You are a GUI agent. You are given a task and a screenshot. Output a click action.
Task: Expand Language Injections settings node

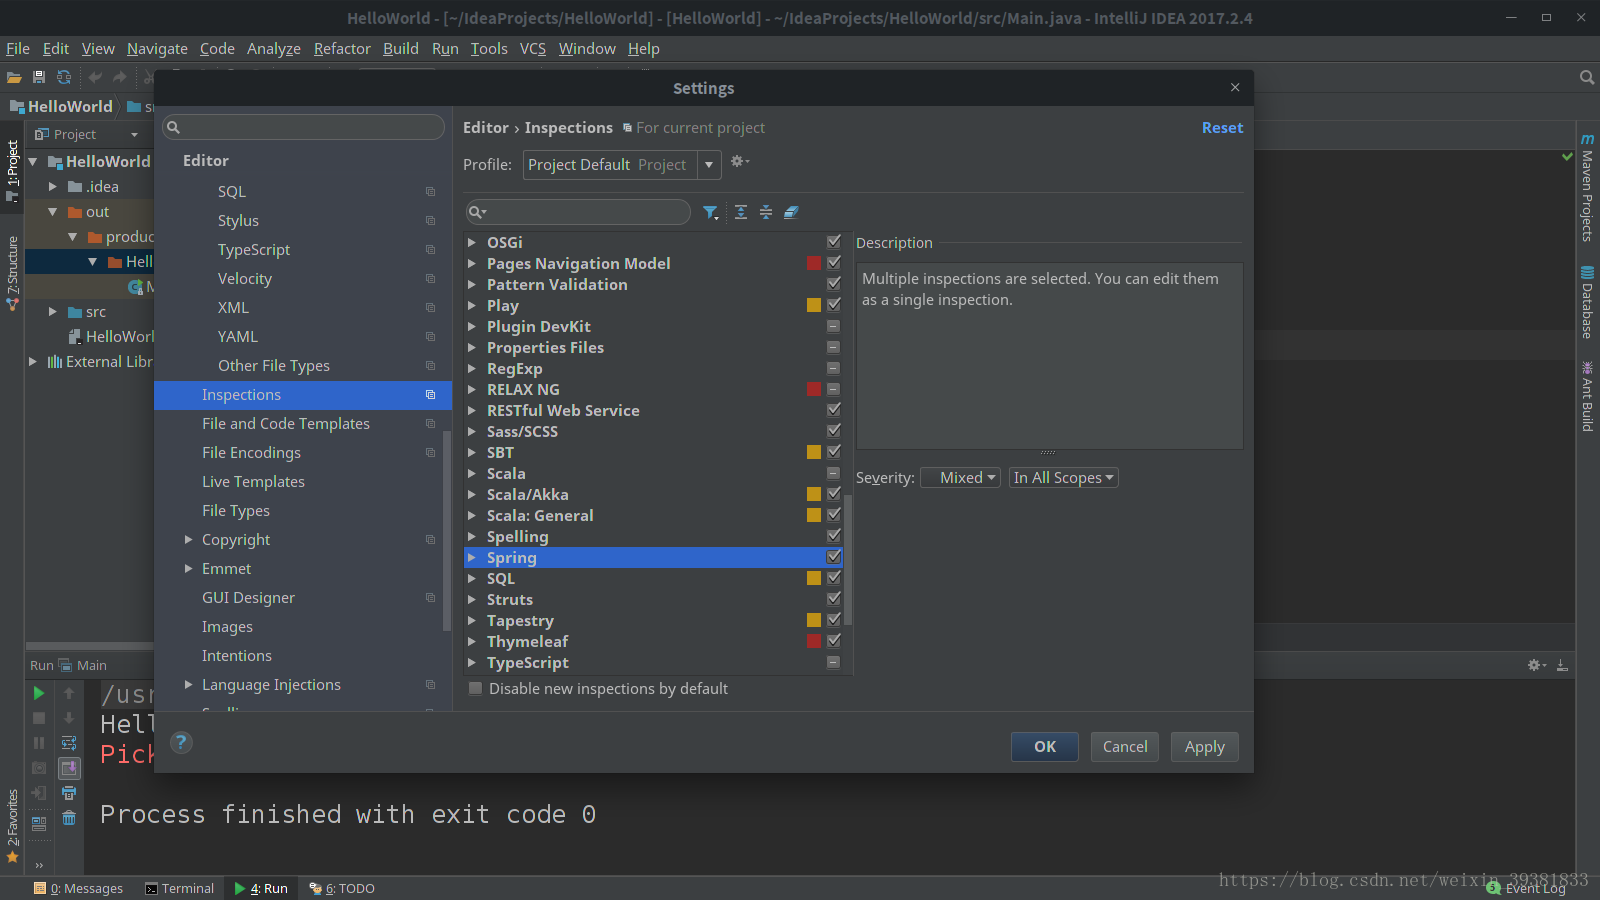pos(188,684)
